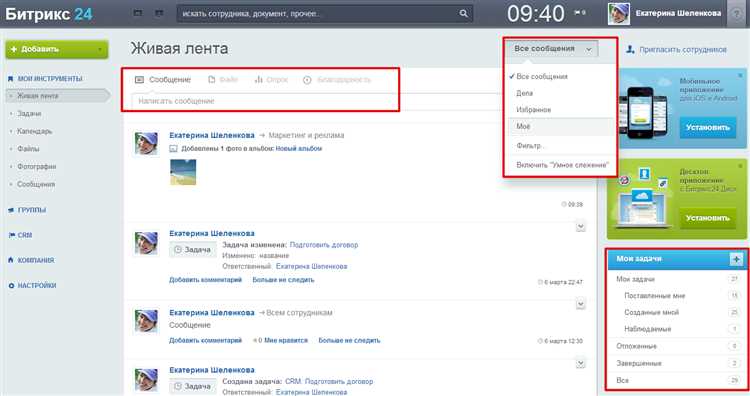Add a task with Мои задачи plus icon

[736, 259]
